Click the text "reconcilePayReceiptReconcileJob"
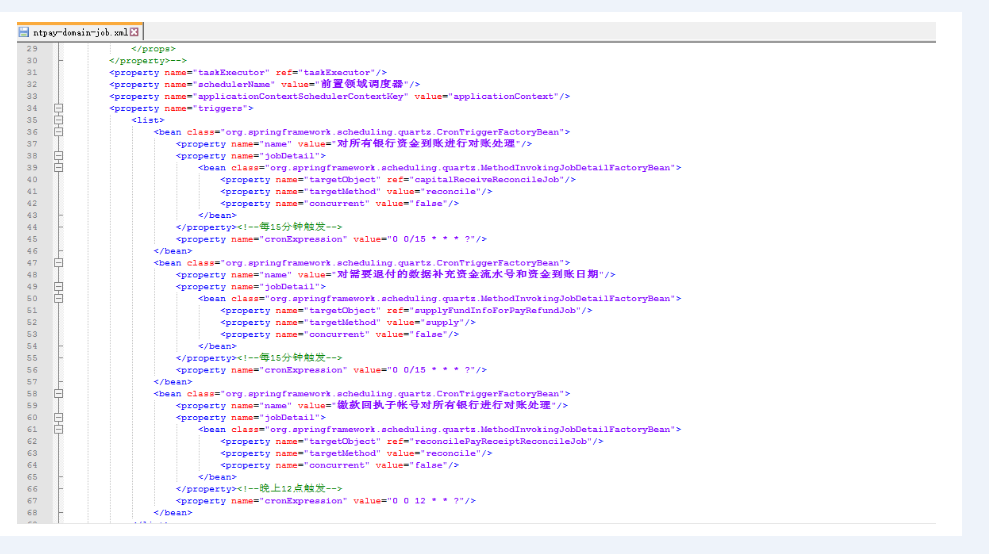The height and width of the screenshot is (554, 989). click(501, 442)
